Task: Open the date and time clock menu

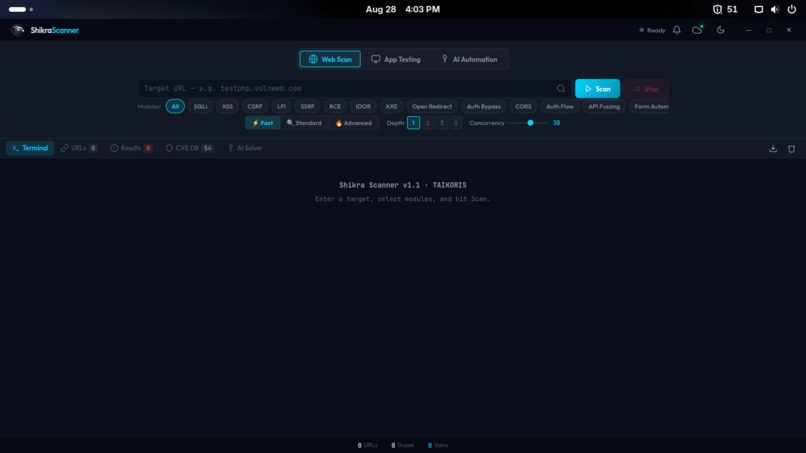Action: click(x=402, y=9)
